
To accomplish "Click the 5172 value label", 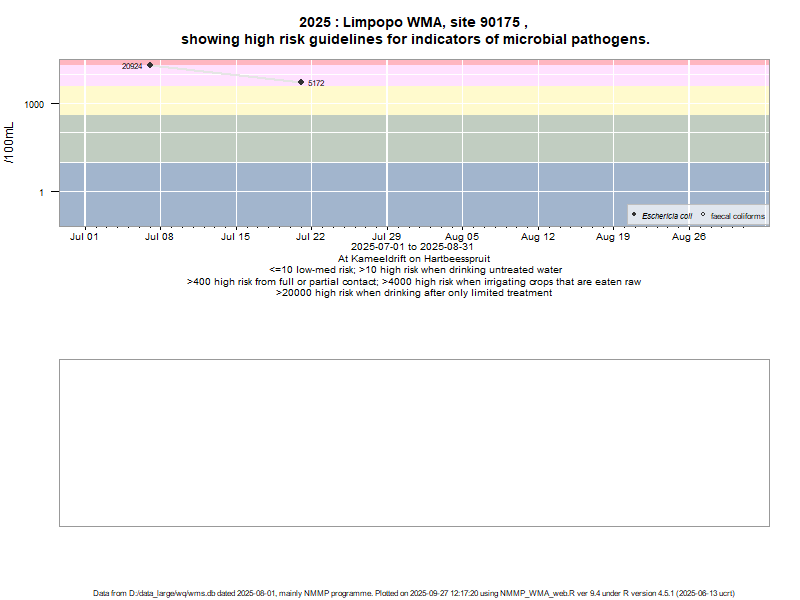I will click(x=316, y=83).
